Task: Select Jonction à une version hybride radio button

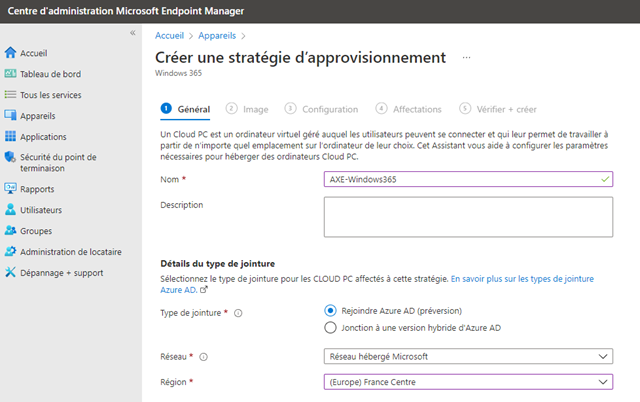Action: click(332, 327)
